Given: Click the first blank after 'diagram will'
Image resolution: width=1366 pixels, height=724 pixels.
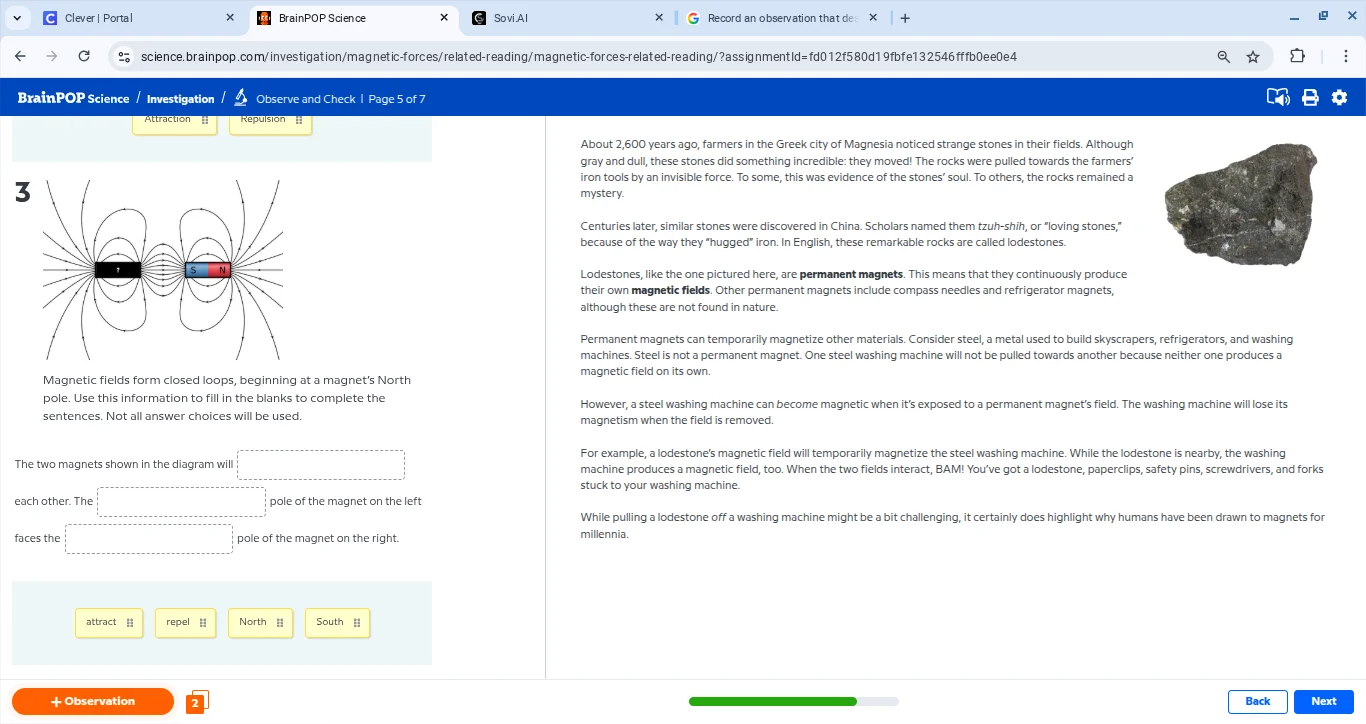Looking at the screenshot, I should click(x=321, y=465).
